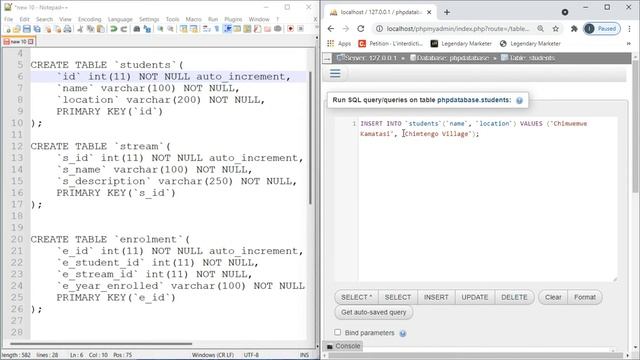Click the Copy icon in Notepad++ toolbar
This screenshot has height=360, width=640.
[90, 29]
